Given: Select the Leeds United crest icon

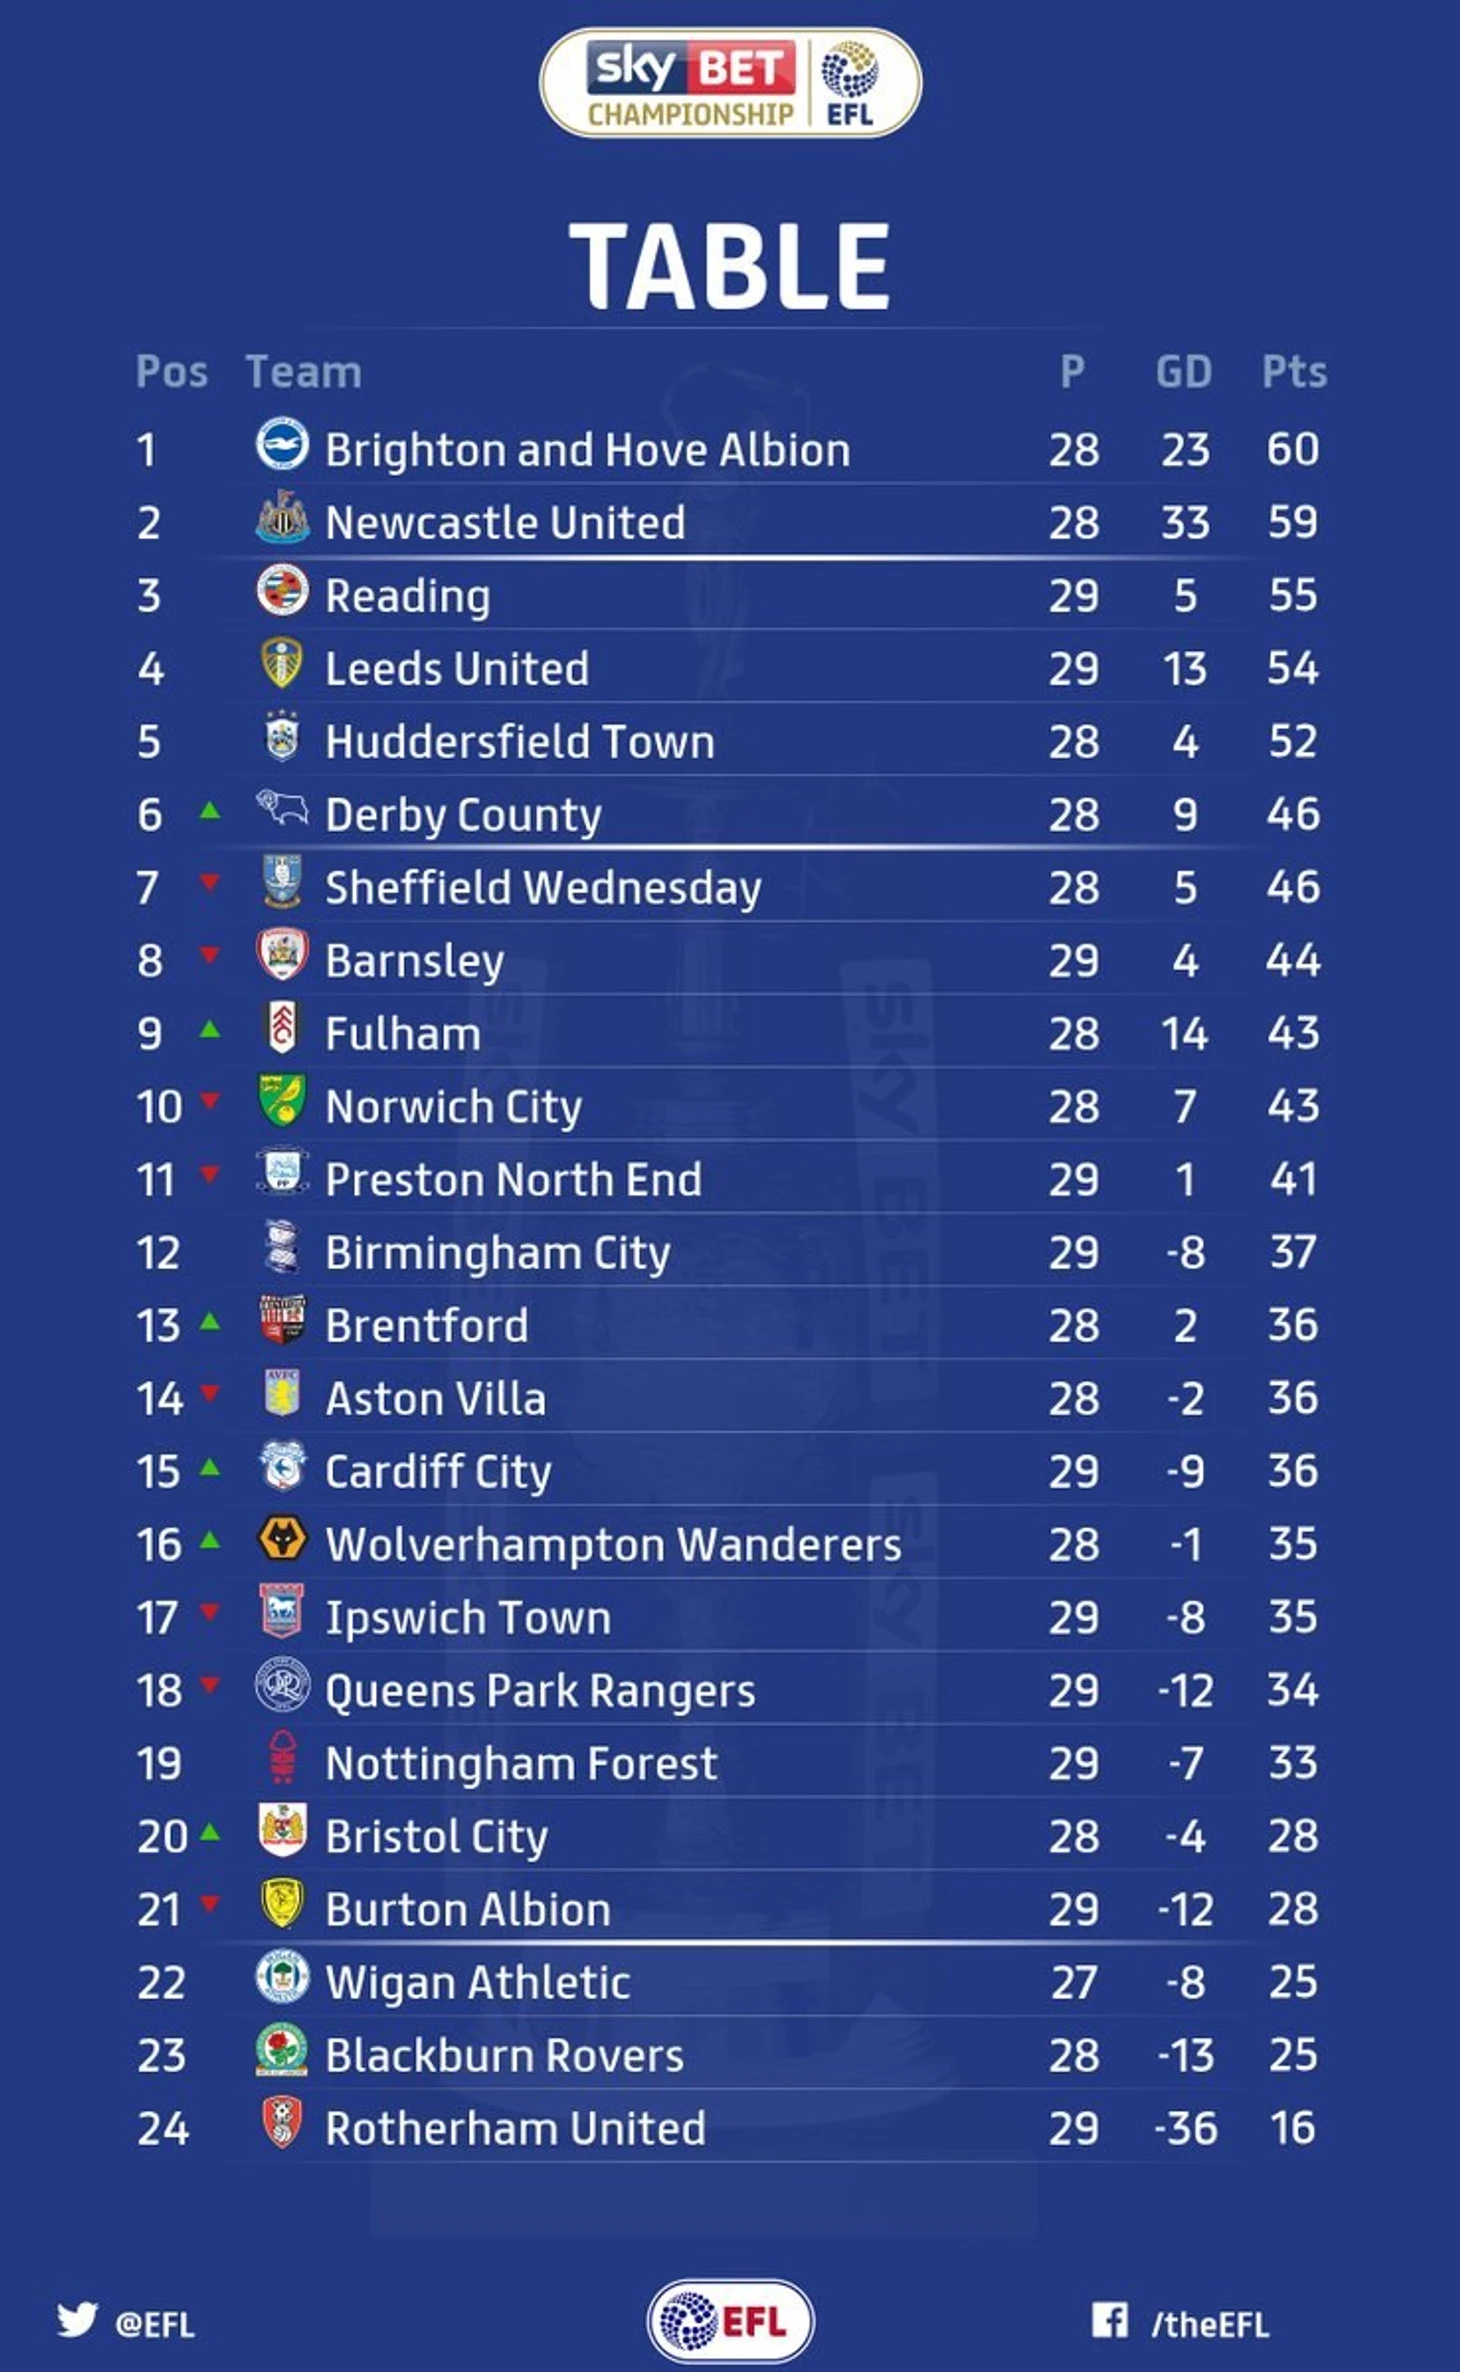Looking at the screenshot, I should (x=282, y=662).
